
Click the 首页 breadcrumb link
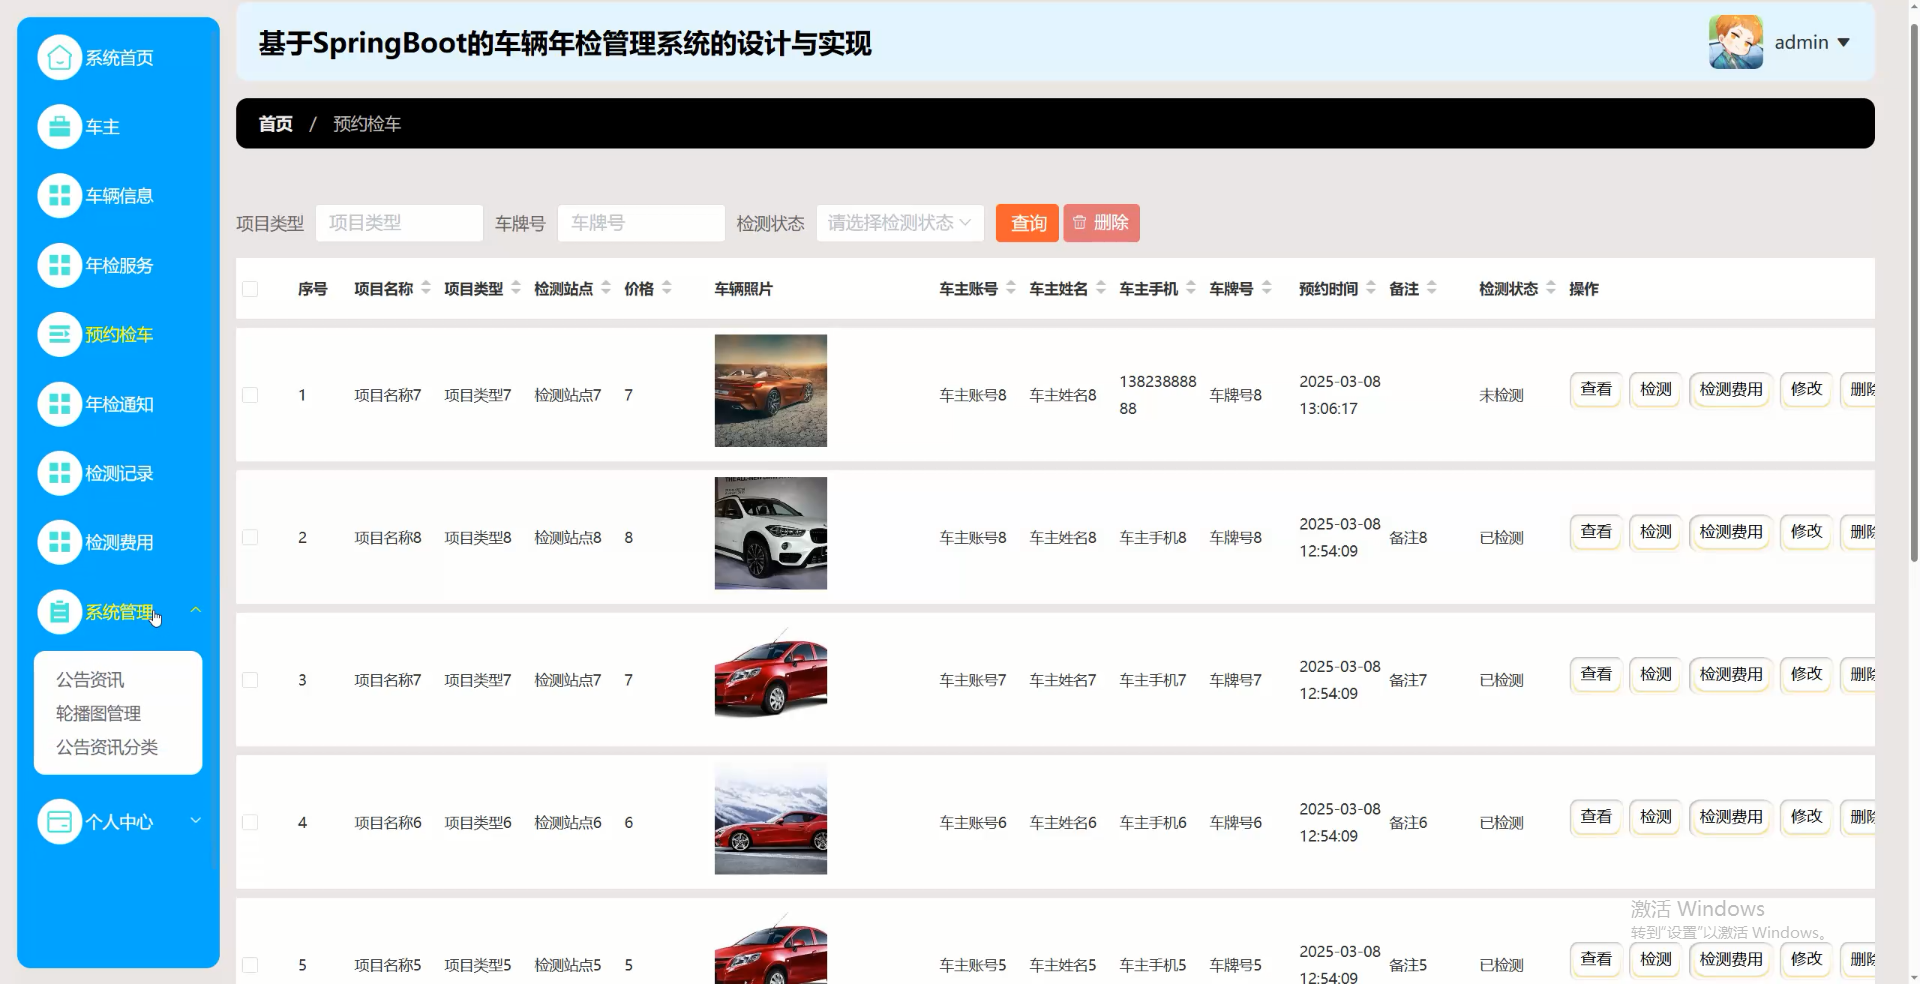276,124
